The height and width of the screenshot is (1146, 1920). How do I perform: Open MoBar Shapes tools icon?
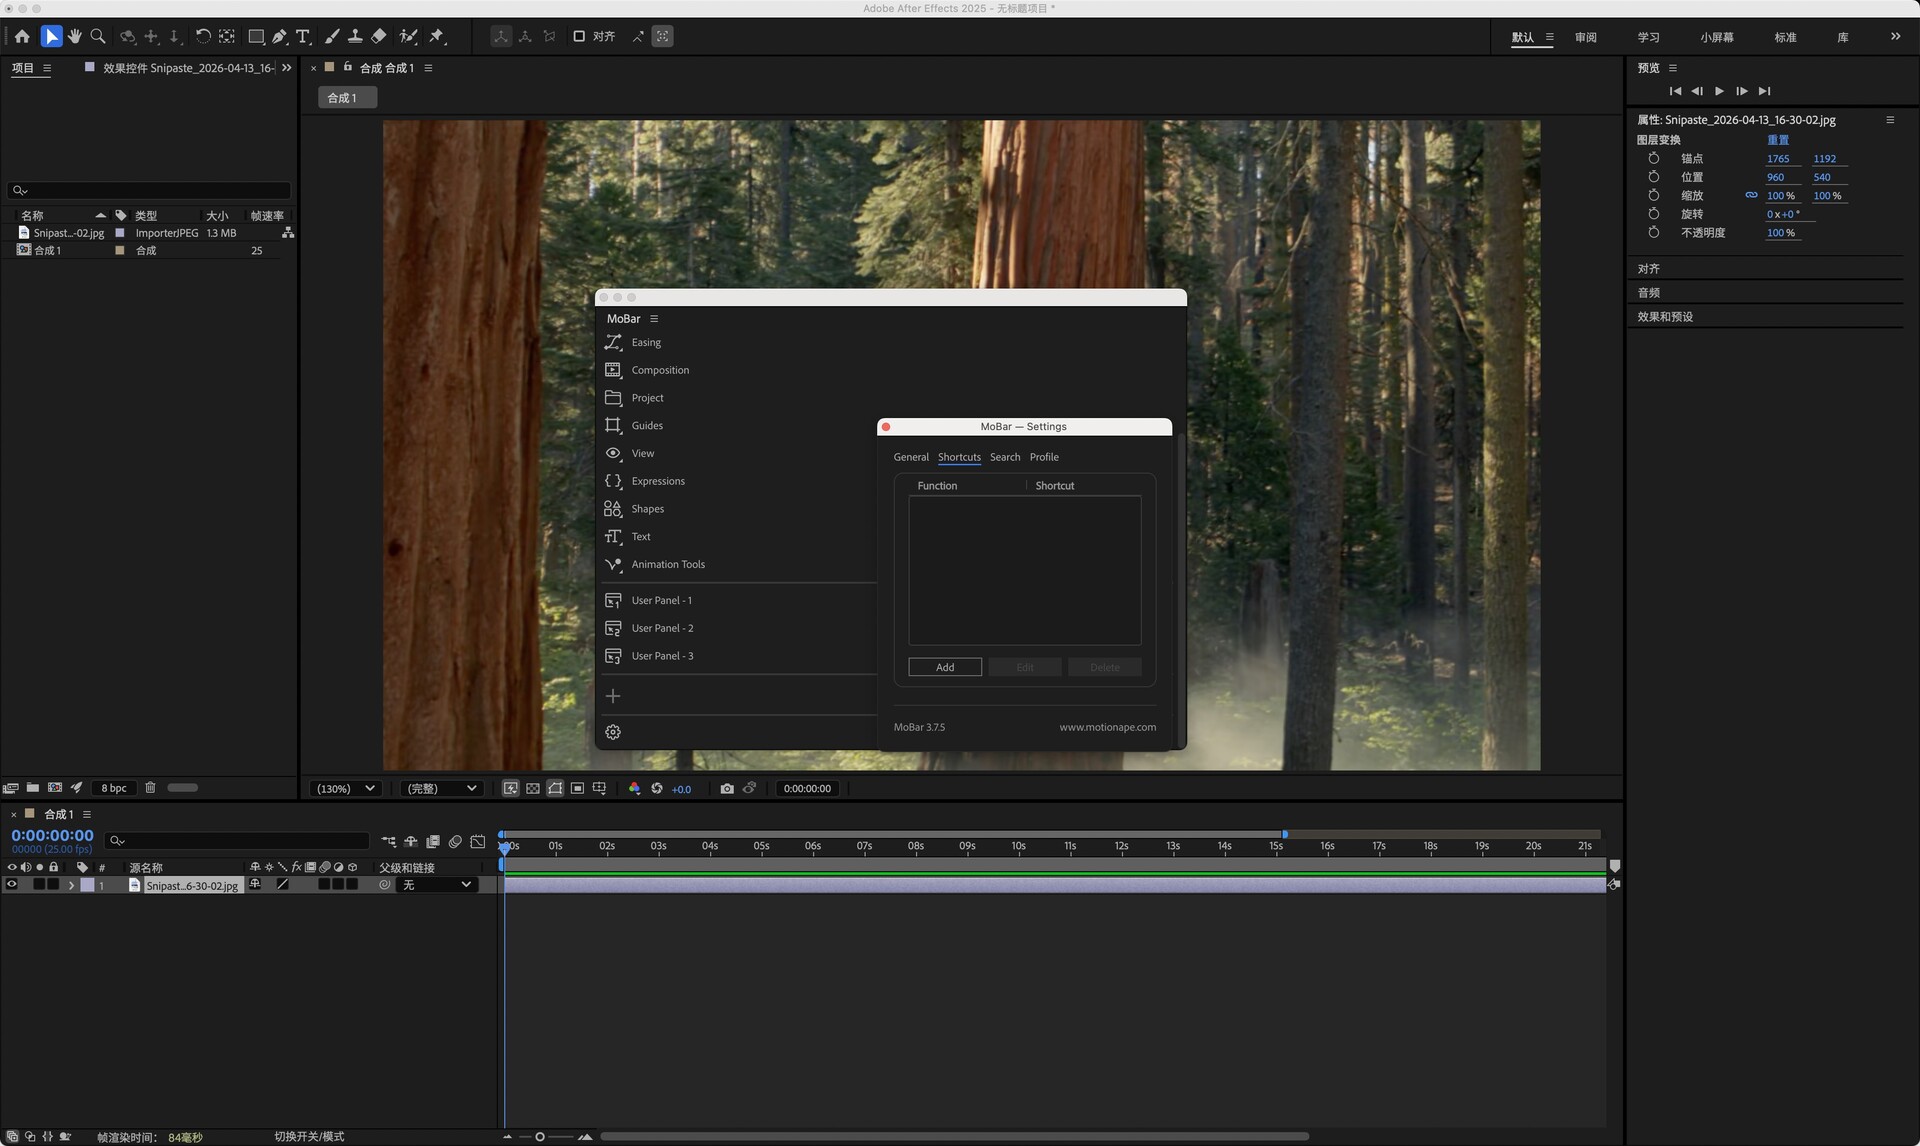[613, 509]
